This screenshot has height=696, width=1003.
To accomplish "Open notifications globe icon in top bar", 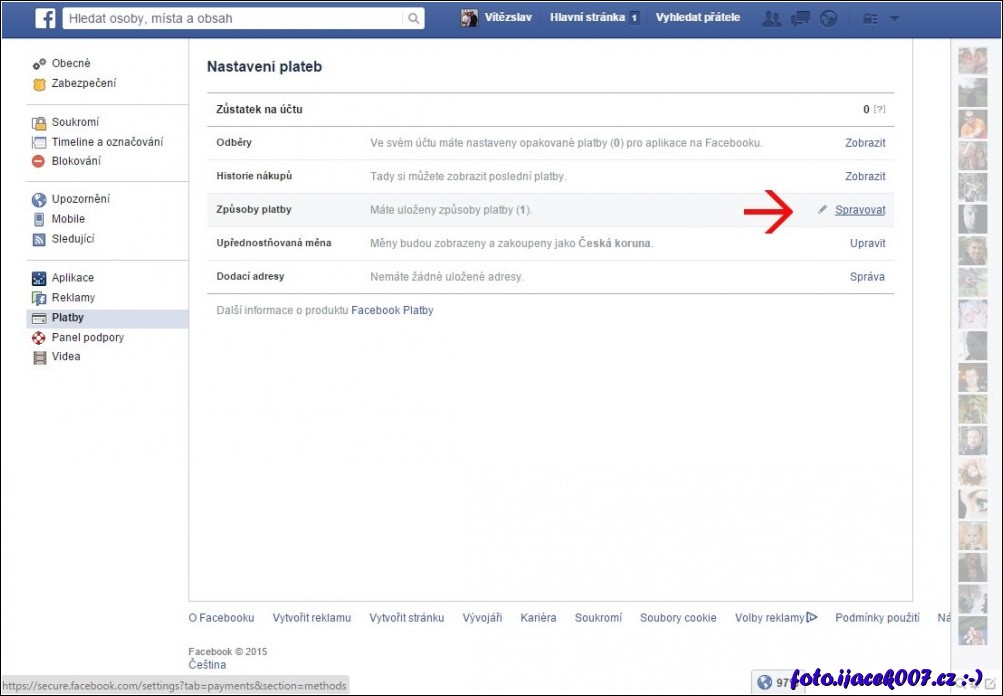I will 828,18.
